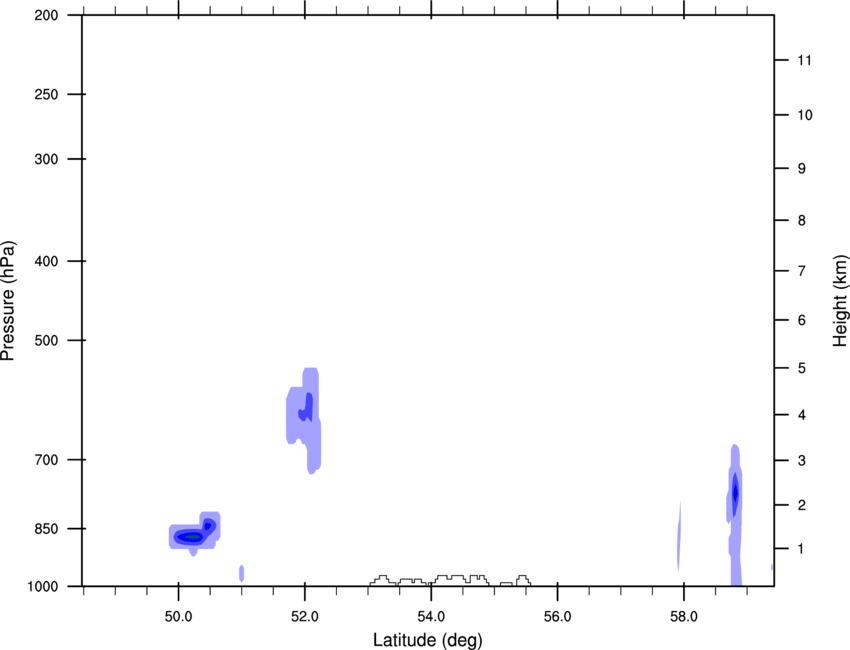Pick the height label 8
The height and width of the screenshot is (650, 850).
(x=801, y=221)
